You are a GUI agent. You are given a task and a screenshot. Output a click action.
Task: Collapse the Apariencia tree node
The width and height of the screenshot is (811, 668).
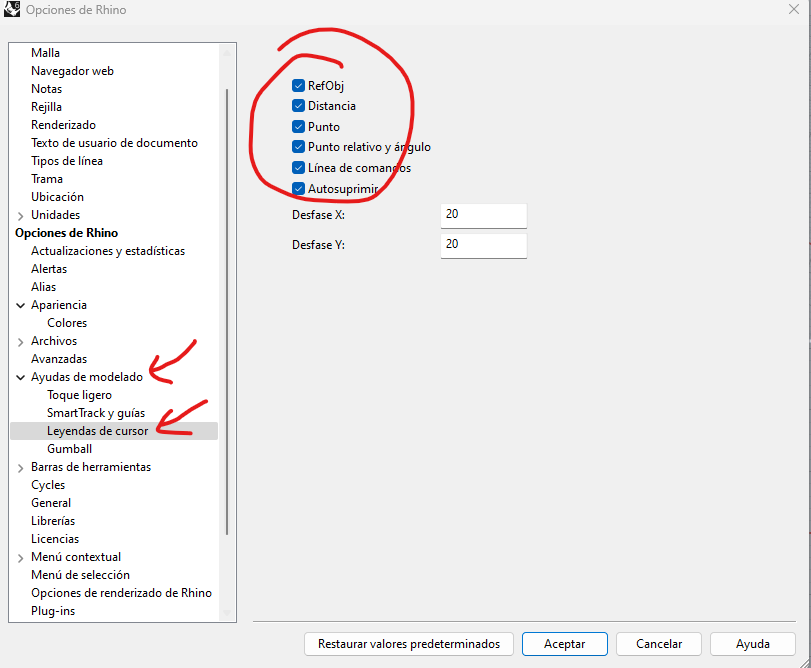21,306
